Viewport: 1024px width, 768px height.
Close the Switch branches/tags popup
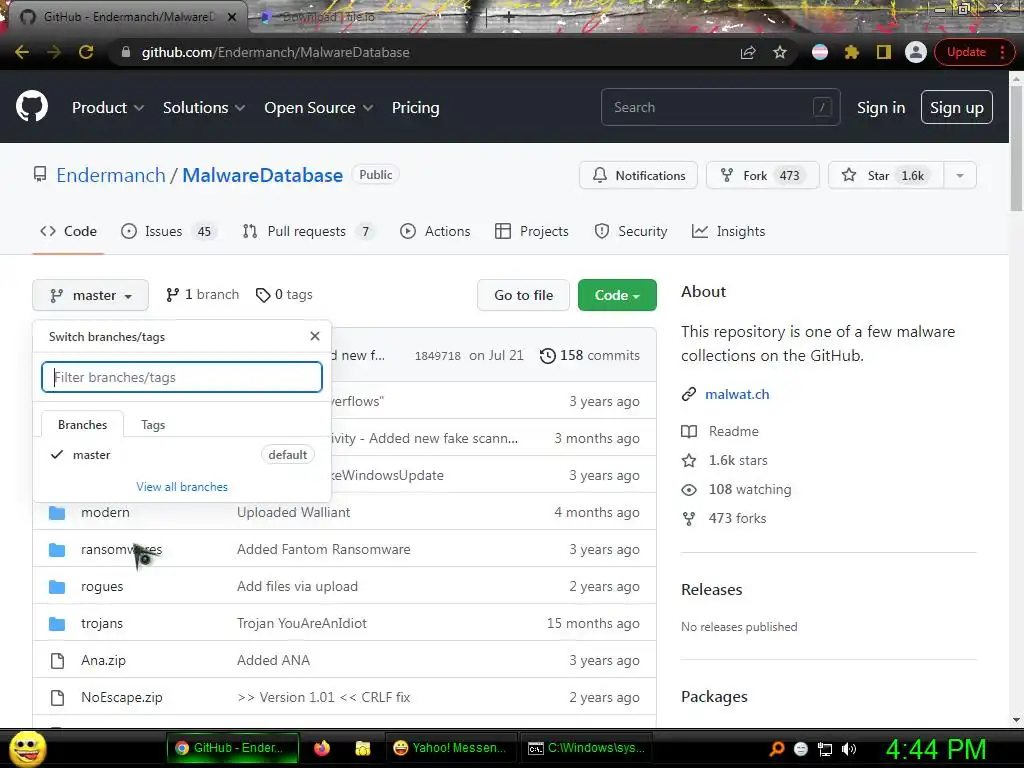coord(315,336)
